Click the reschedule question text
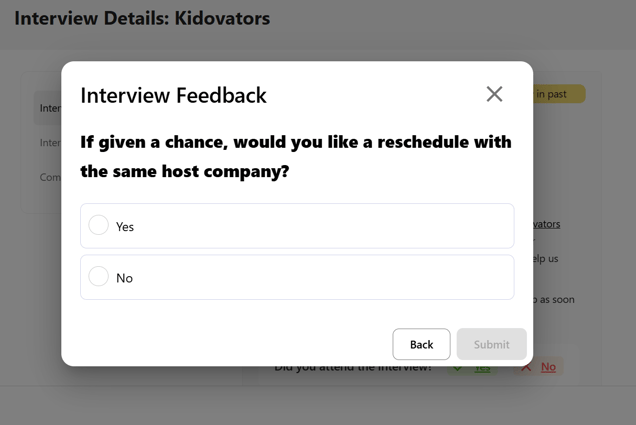This screenshot has width=636, height=425. pyautogui.click(x=296, y=157)
